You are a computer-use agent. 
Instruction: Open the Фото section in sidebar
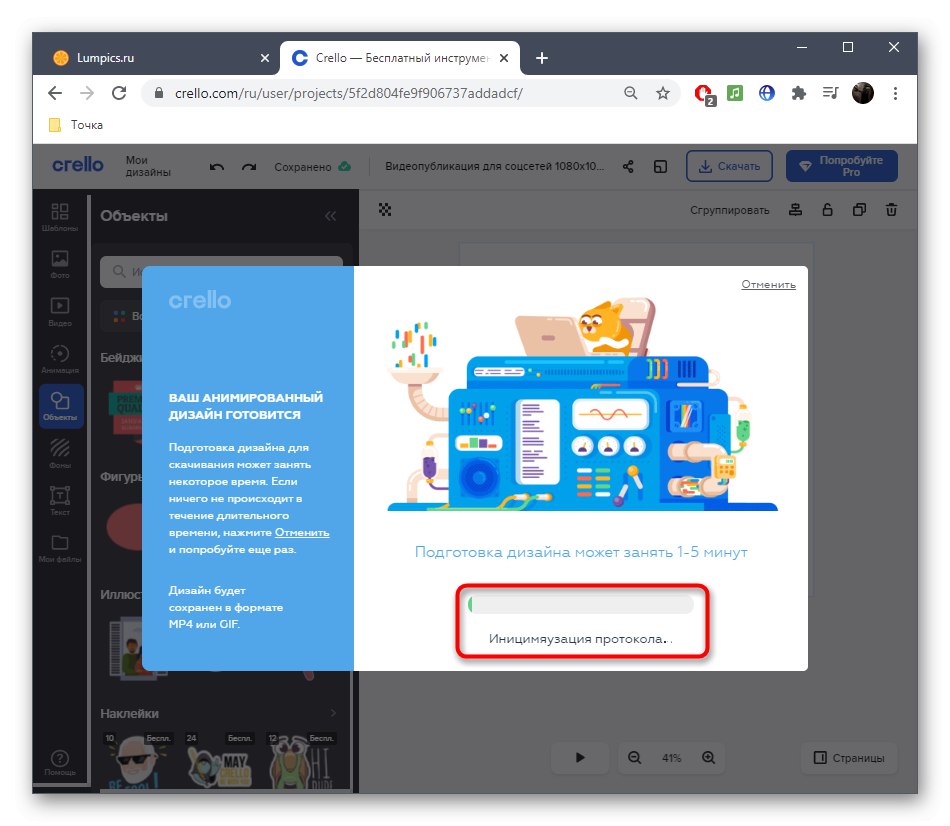[x=60, y=262]
